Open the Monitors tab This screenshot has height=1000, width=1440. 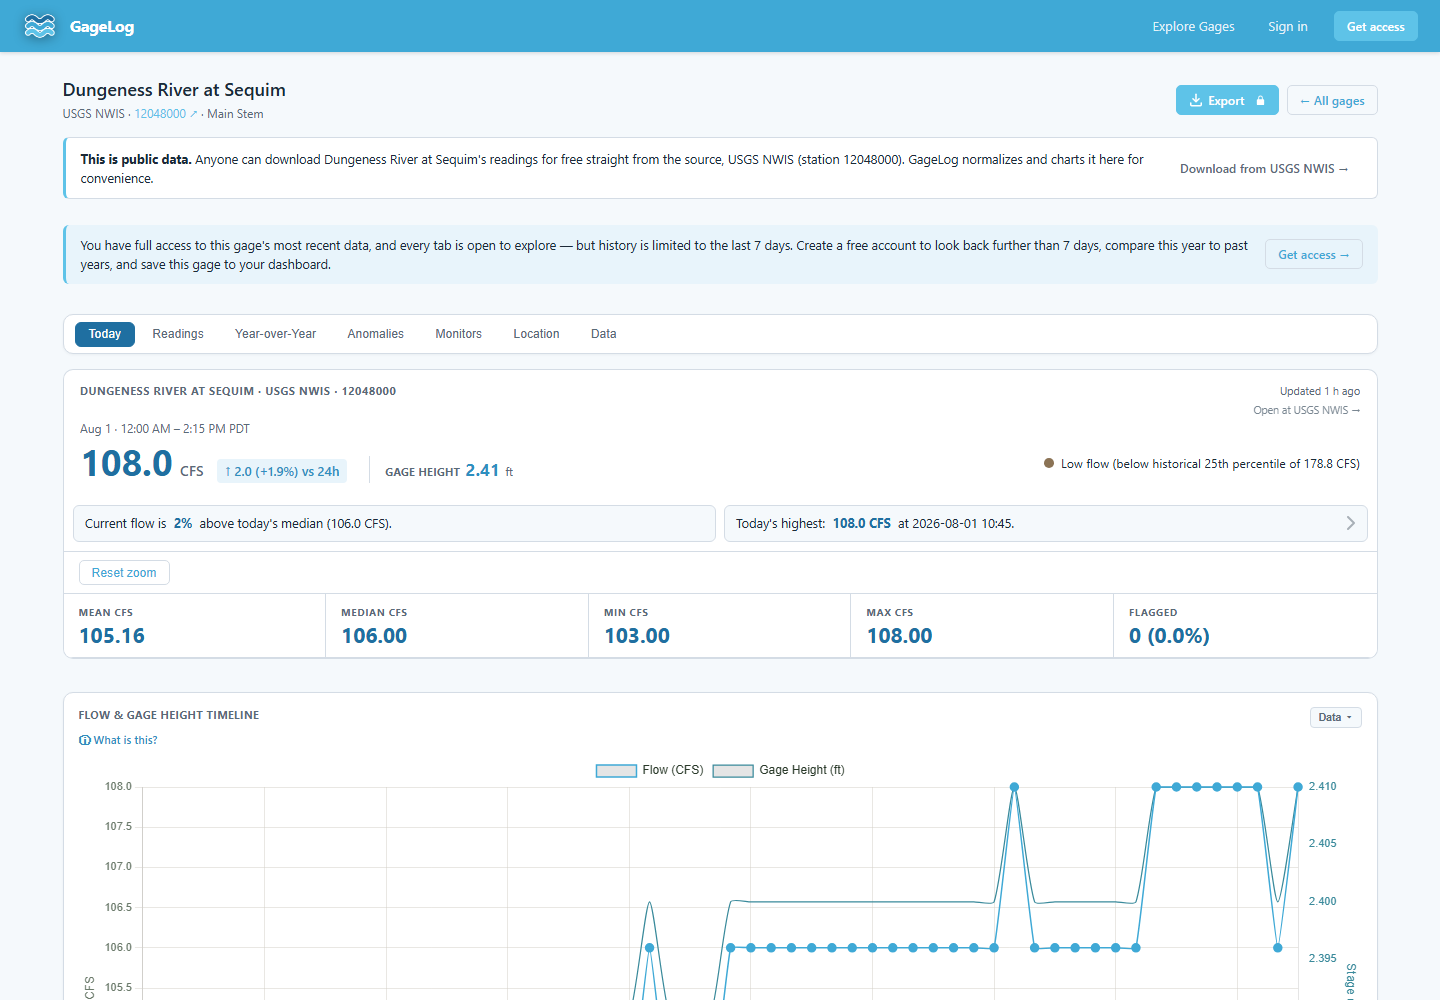coord(458,334)
